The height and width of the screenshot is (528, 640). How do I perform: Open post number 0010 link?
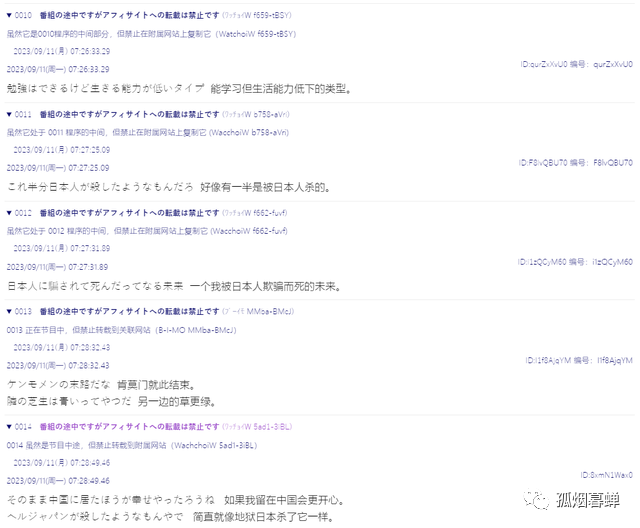(x=23, y=16)
